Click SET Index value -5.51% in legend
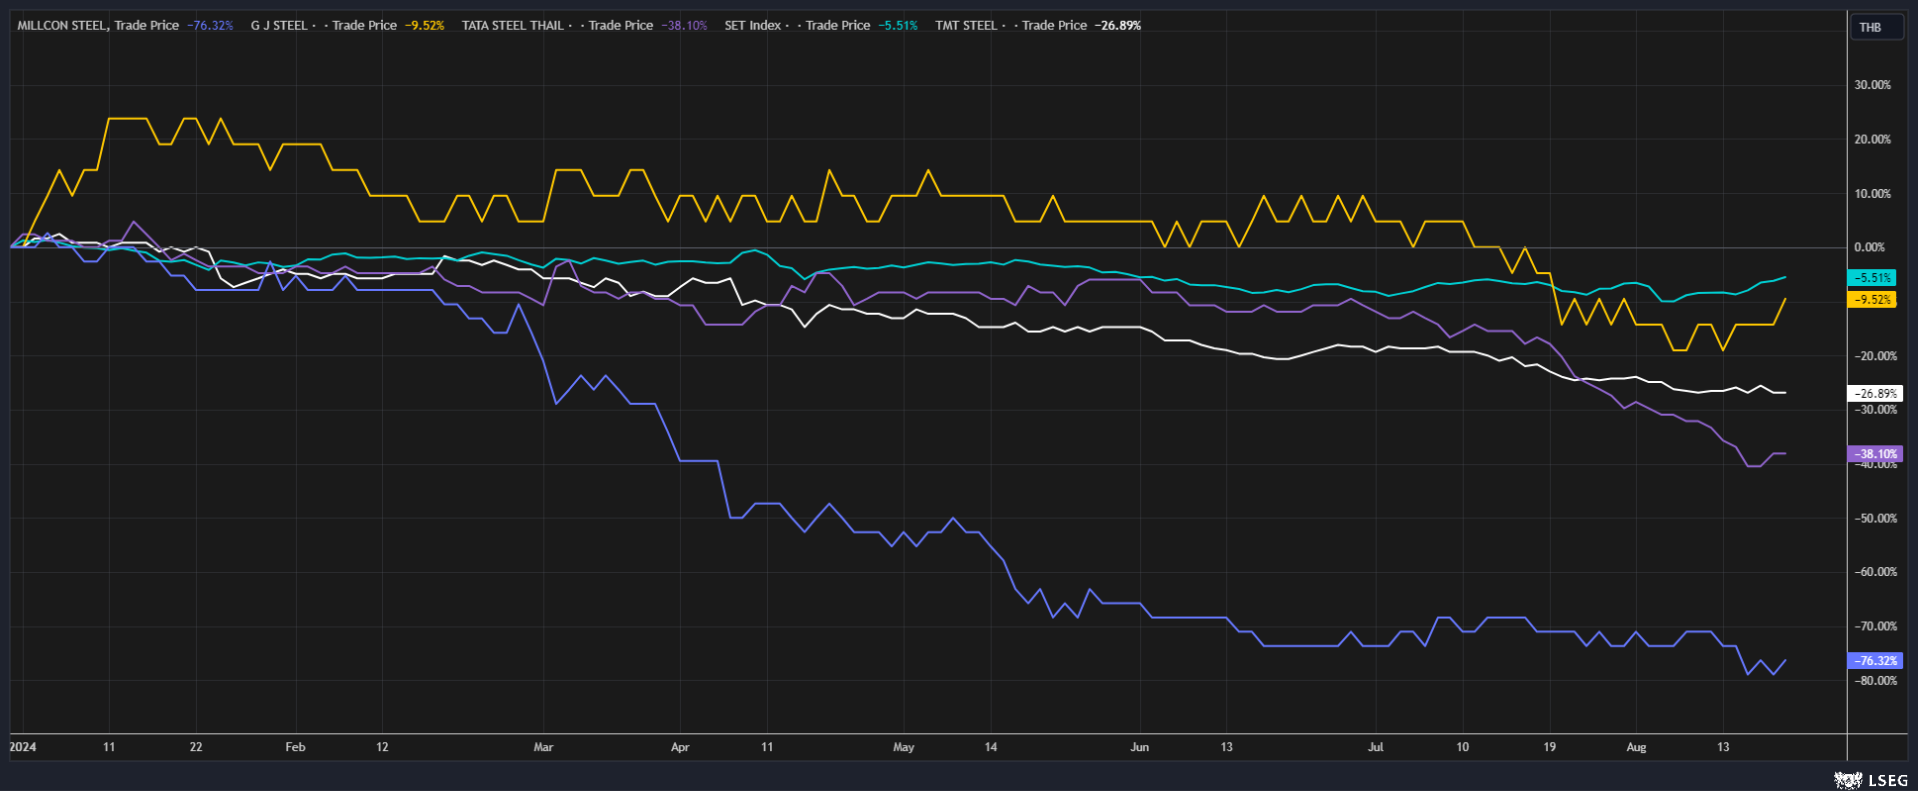 pos(898,26)
